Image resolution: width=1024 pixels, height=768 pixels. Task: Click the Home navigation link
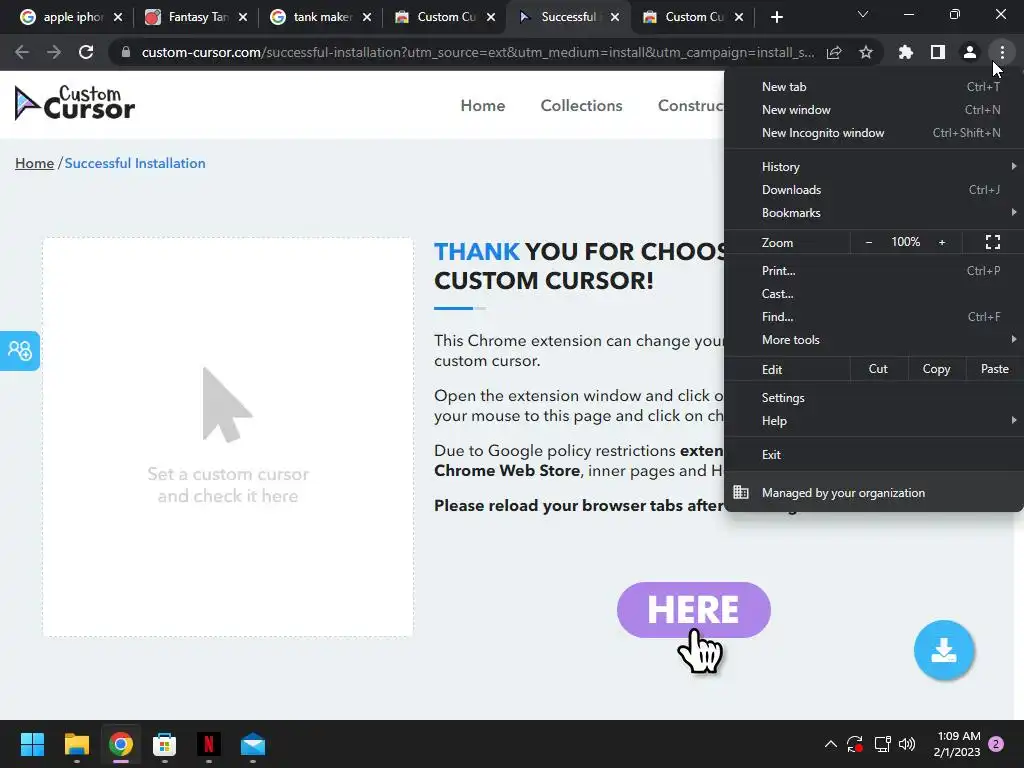[x=483, y=105]
